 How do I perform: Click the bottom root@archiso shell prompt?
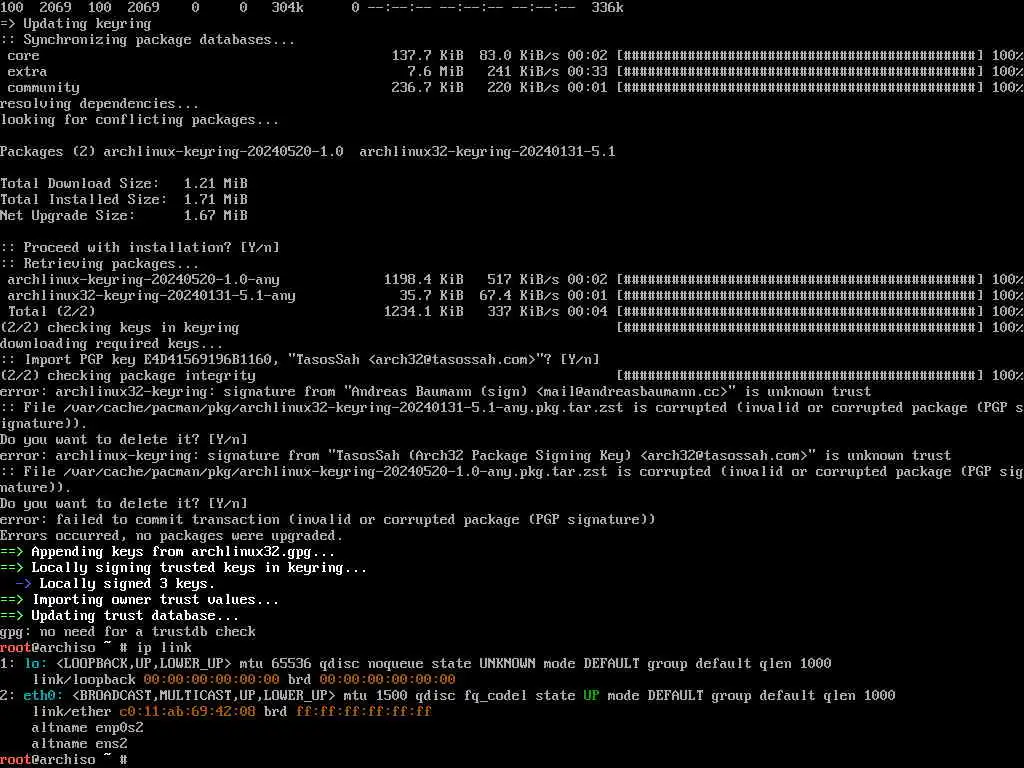[x=64, y=760]
